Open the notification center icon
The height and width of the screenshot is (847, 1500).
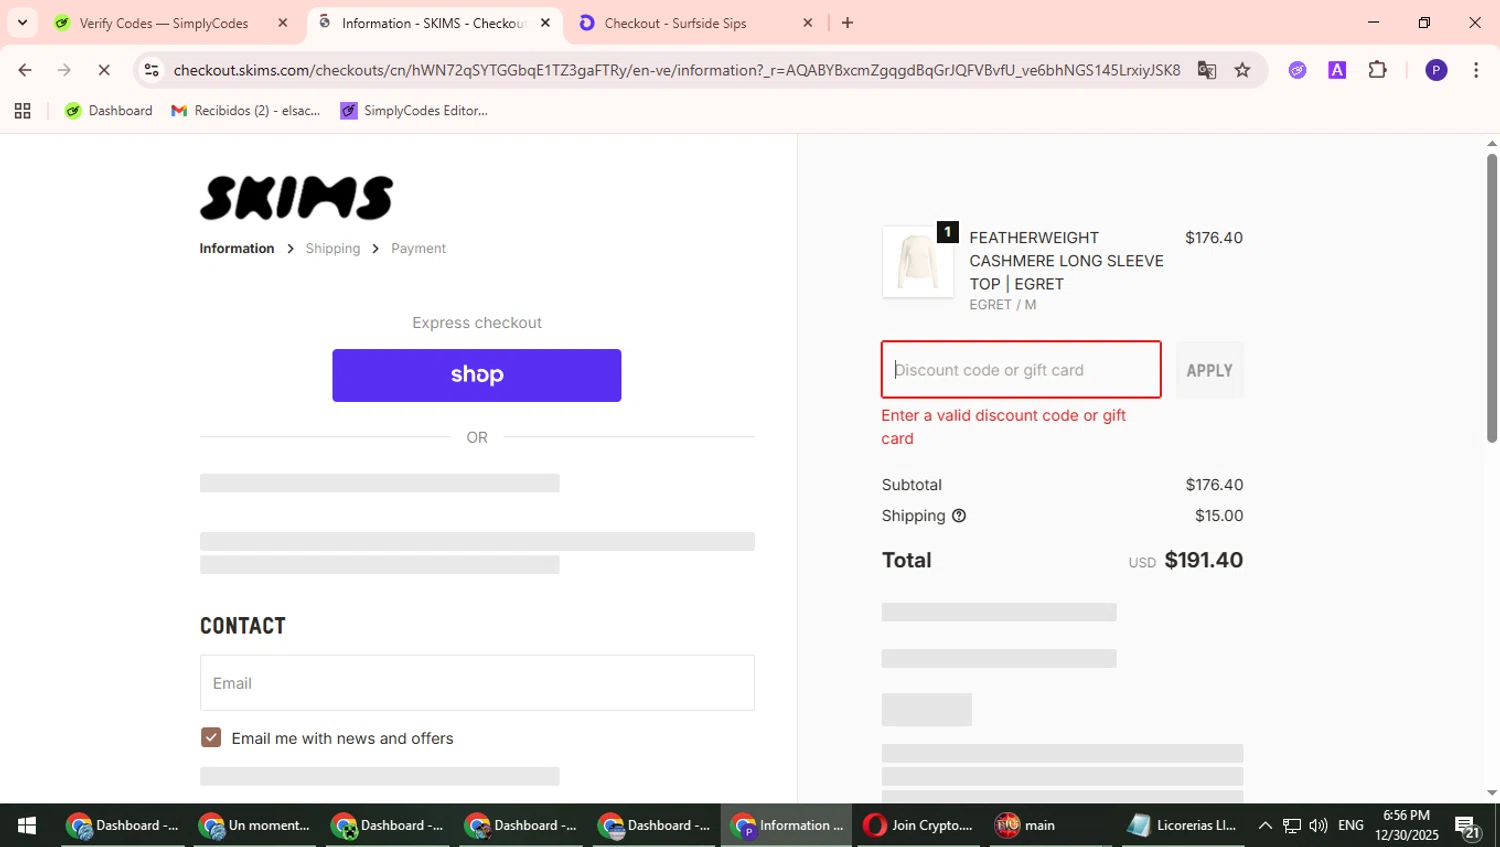[x=1468, y=827]
